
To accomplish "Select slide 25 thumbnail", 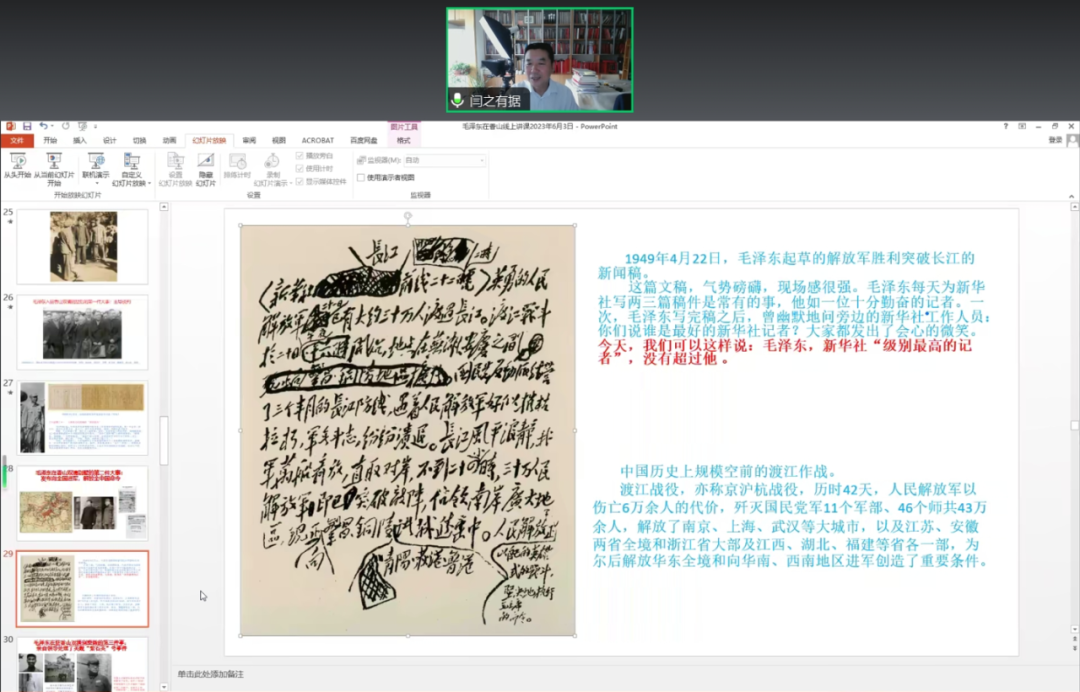I will pos(83,247).
